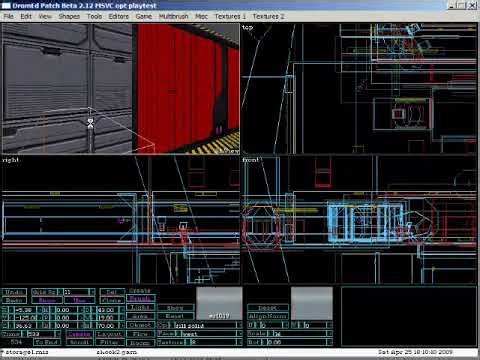Click the storage1.mis status text
The image size is (480, 360).
[27, 352]
